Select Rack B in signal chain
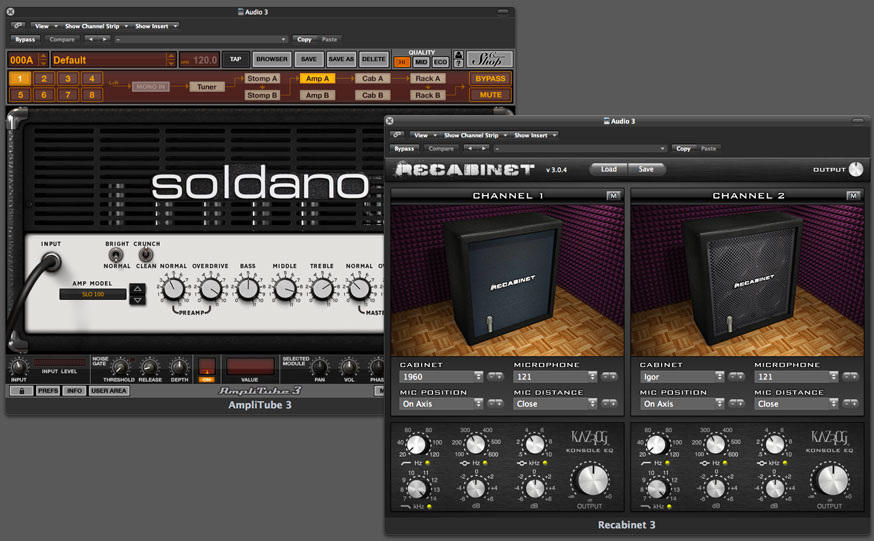Image resolution: width=874 pixels, height=541 pixels. tap(428, 95)
